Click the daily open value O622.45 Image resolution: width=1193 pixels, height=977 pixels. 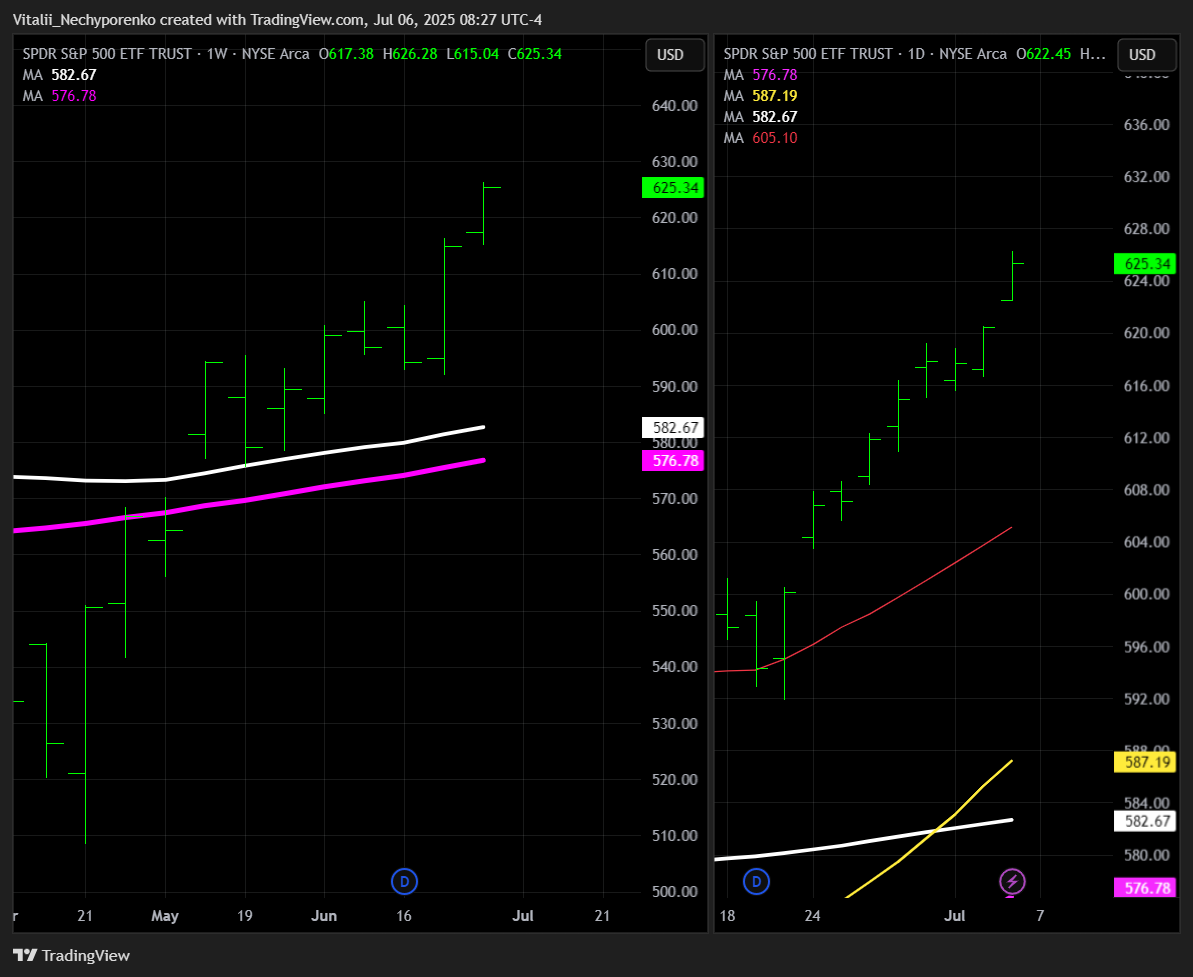[1044, 54]
